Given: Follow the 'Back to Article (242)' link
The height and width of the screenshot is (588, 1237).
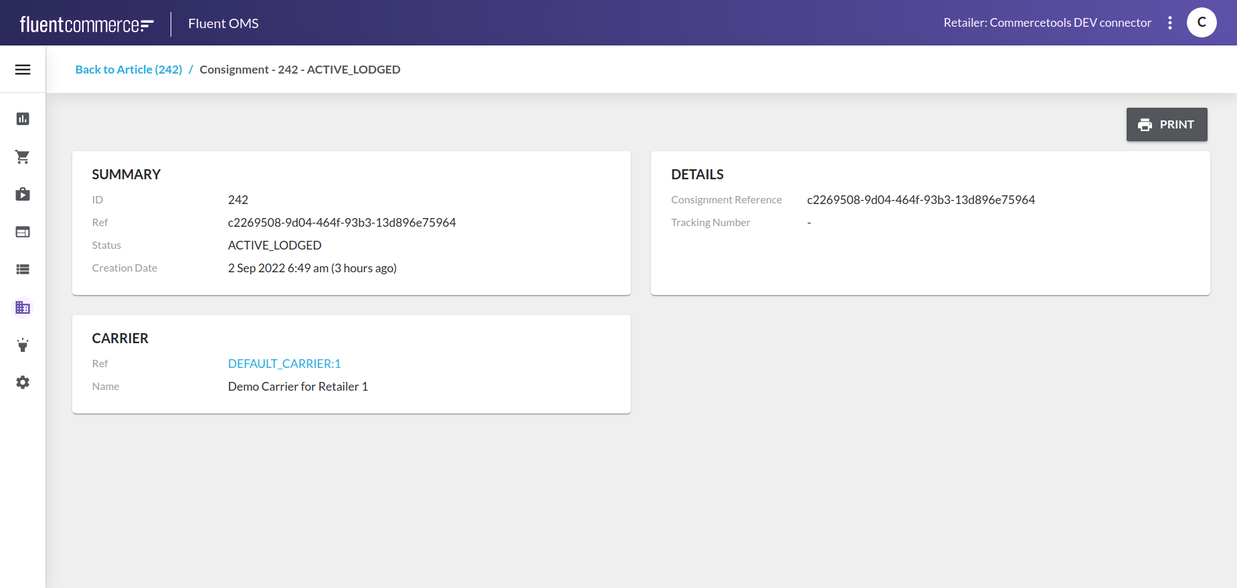Looking at the screenshot, I should point(128,70).
